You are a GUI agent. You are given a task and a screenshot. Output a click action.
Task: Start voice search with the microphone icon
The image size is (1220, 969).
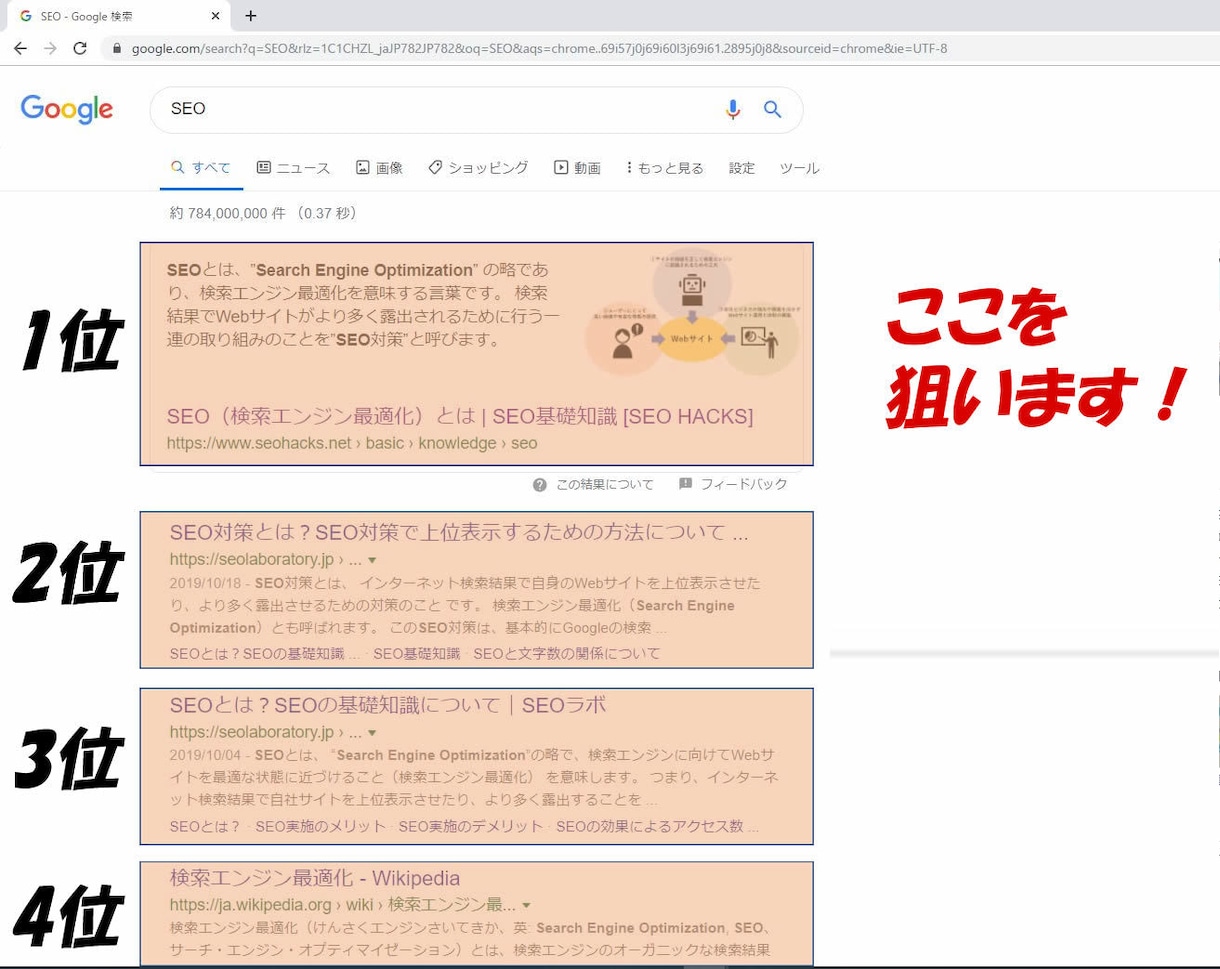(733, 110)
